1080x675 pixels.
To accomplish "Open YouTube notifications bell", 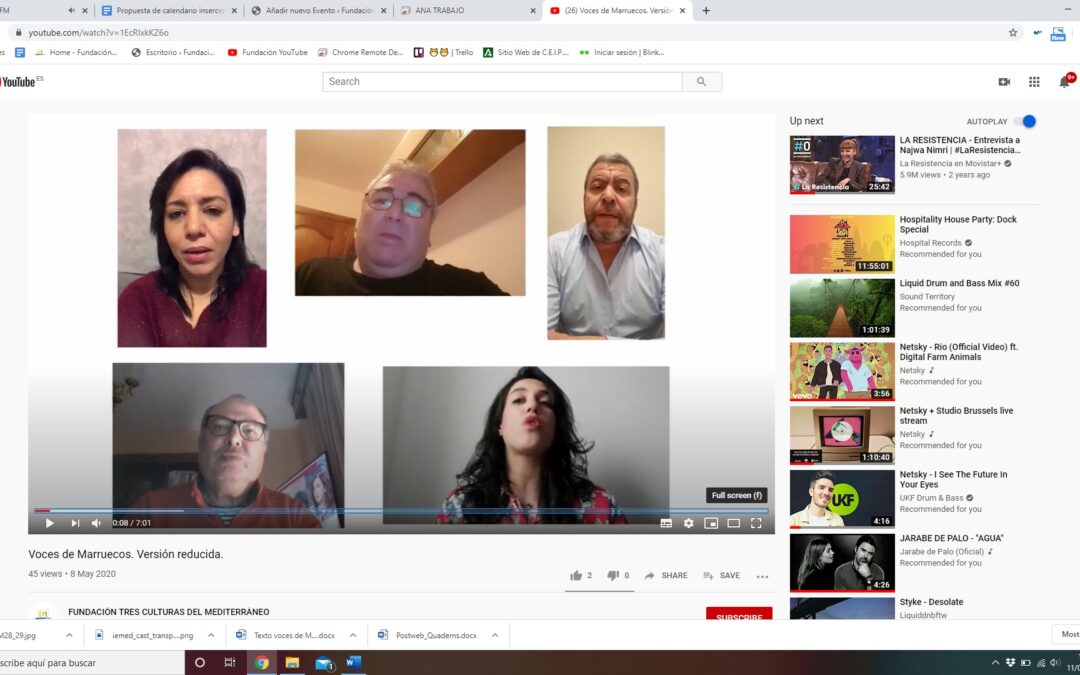I will [1065, 82].
